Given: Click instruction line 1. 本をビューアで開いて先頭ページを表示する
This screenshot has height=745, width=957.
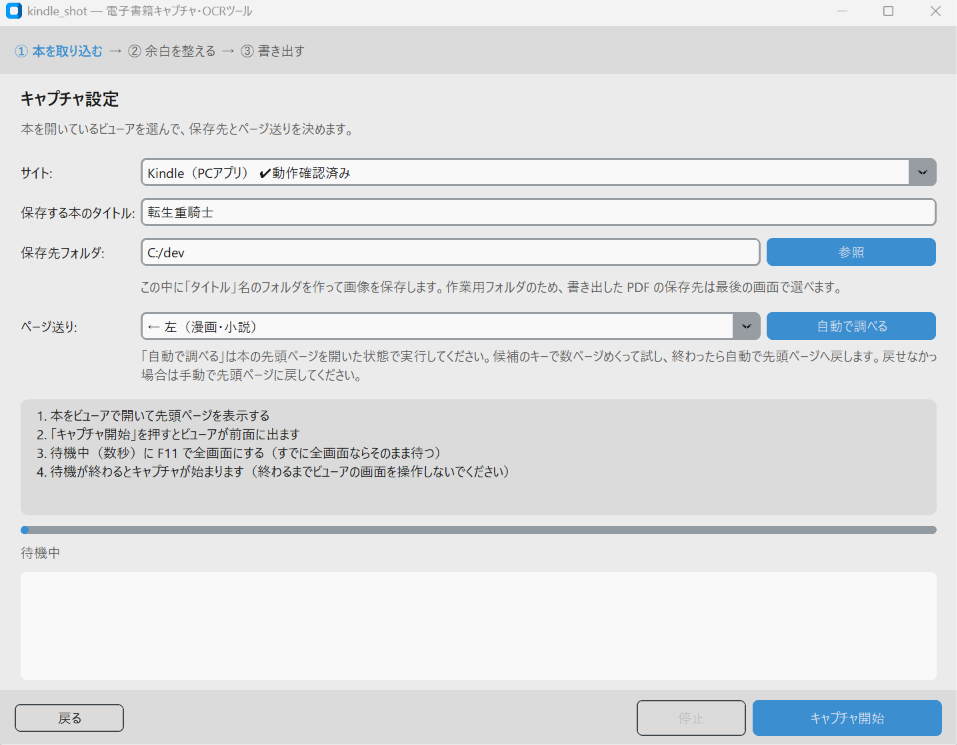Looking at the screenshot, I should 153,416.
